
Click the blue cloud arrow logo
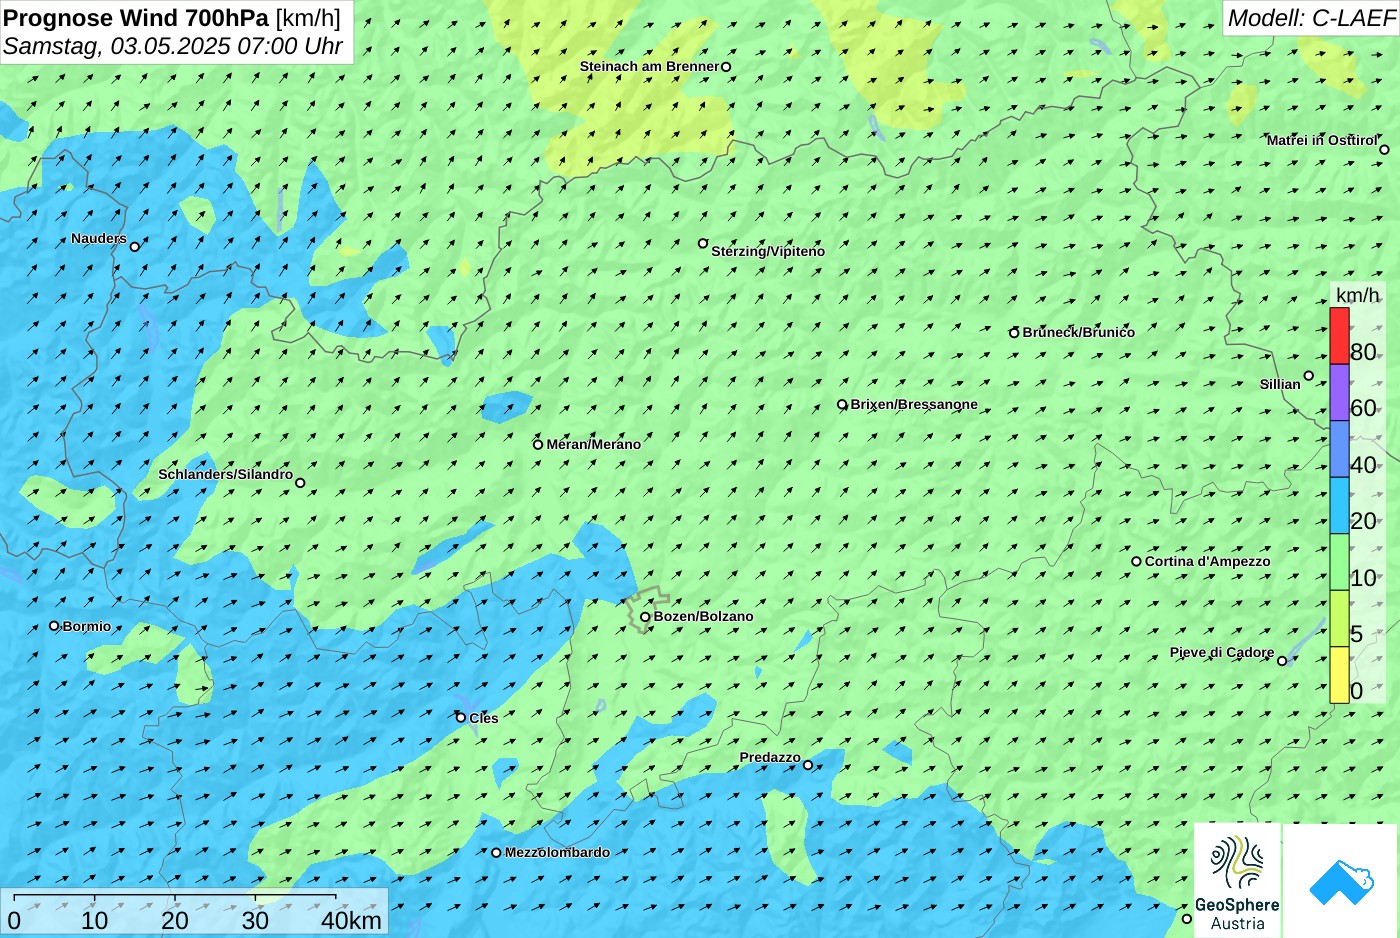point(1341,882)
